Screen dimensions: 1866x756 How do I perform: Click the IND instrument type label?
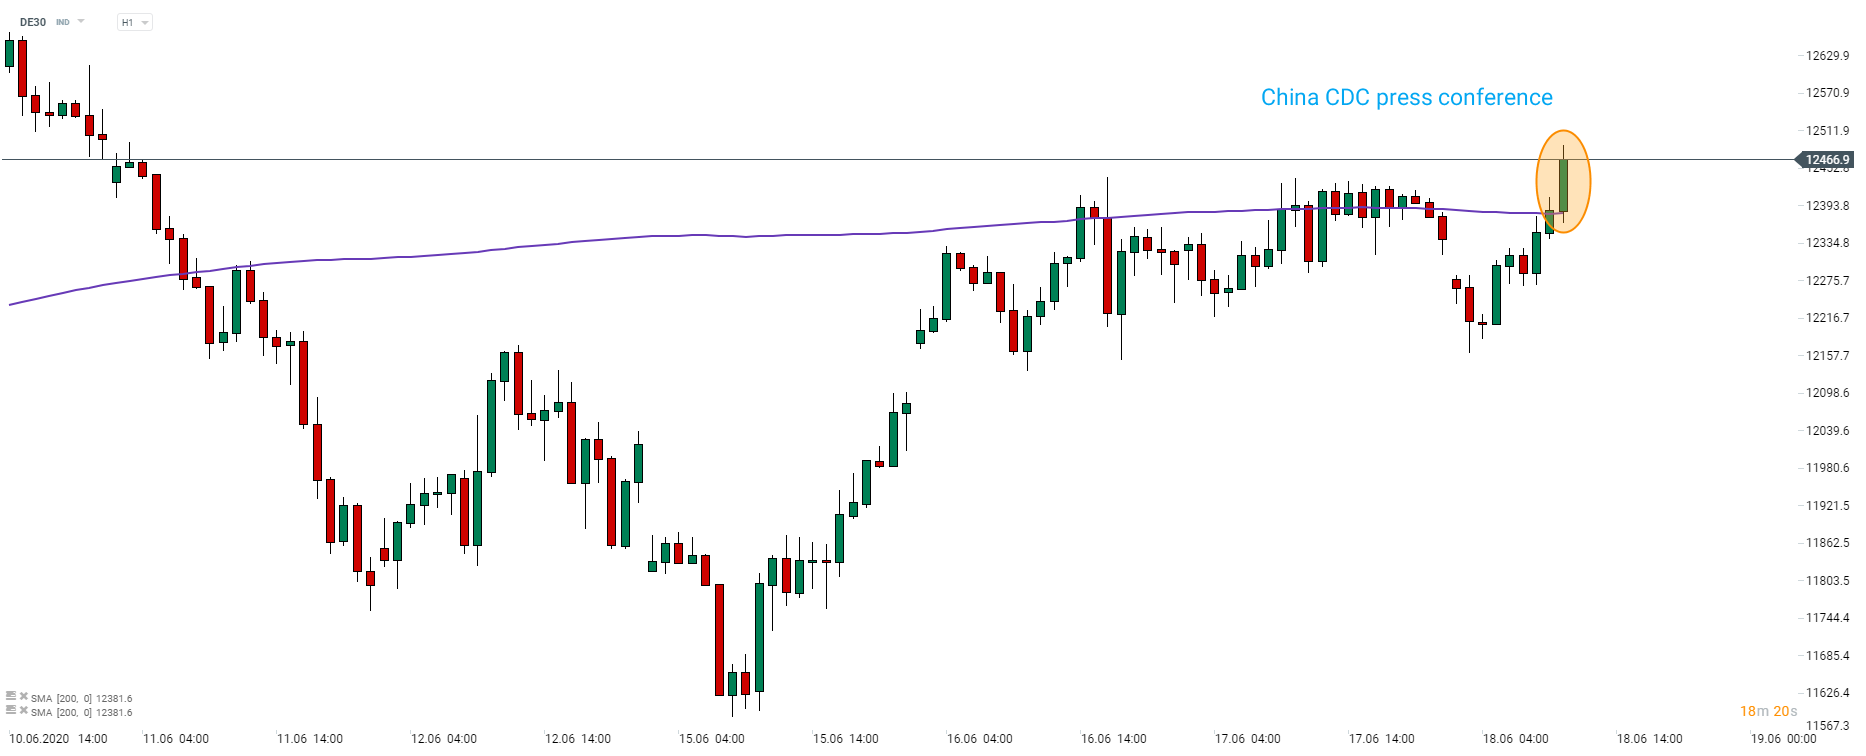pos(63,22)
